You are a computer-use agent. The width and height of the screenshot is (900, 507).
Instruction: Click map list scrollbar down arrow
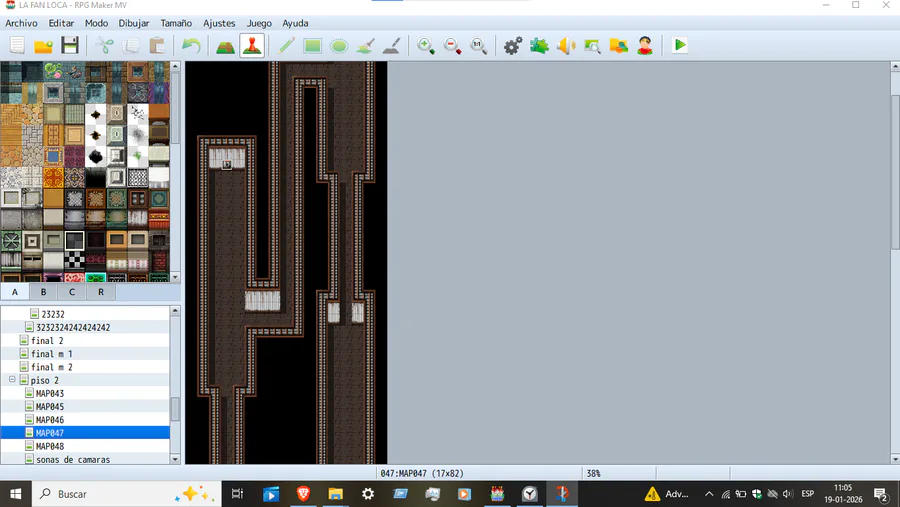(175, 459)
